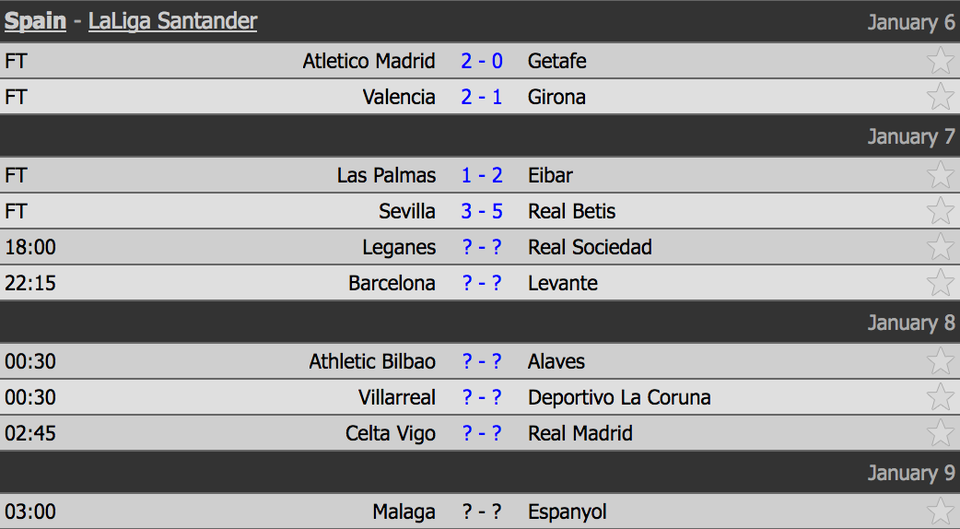The image size is (960, 529).
Task: Select the Malaga vs Espanyol match row
Action: (480, 511)
